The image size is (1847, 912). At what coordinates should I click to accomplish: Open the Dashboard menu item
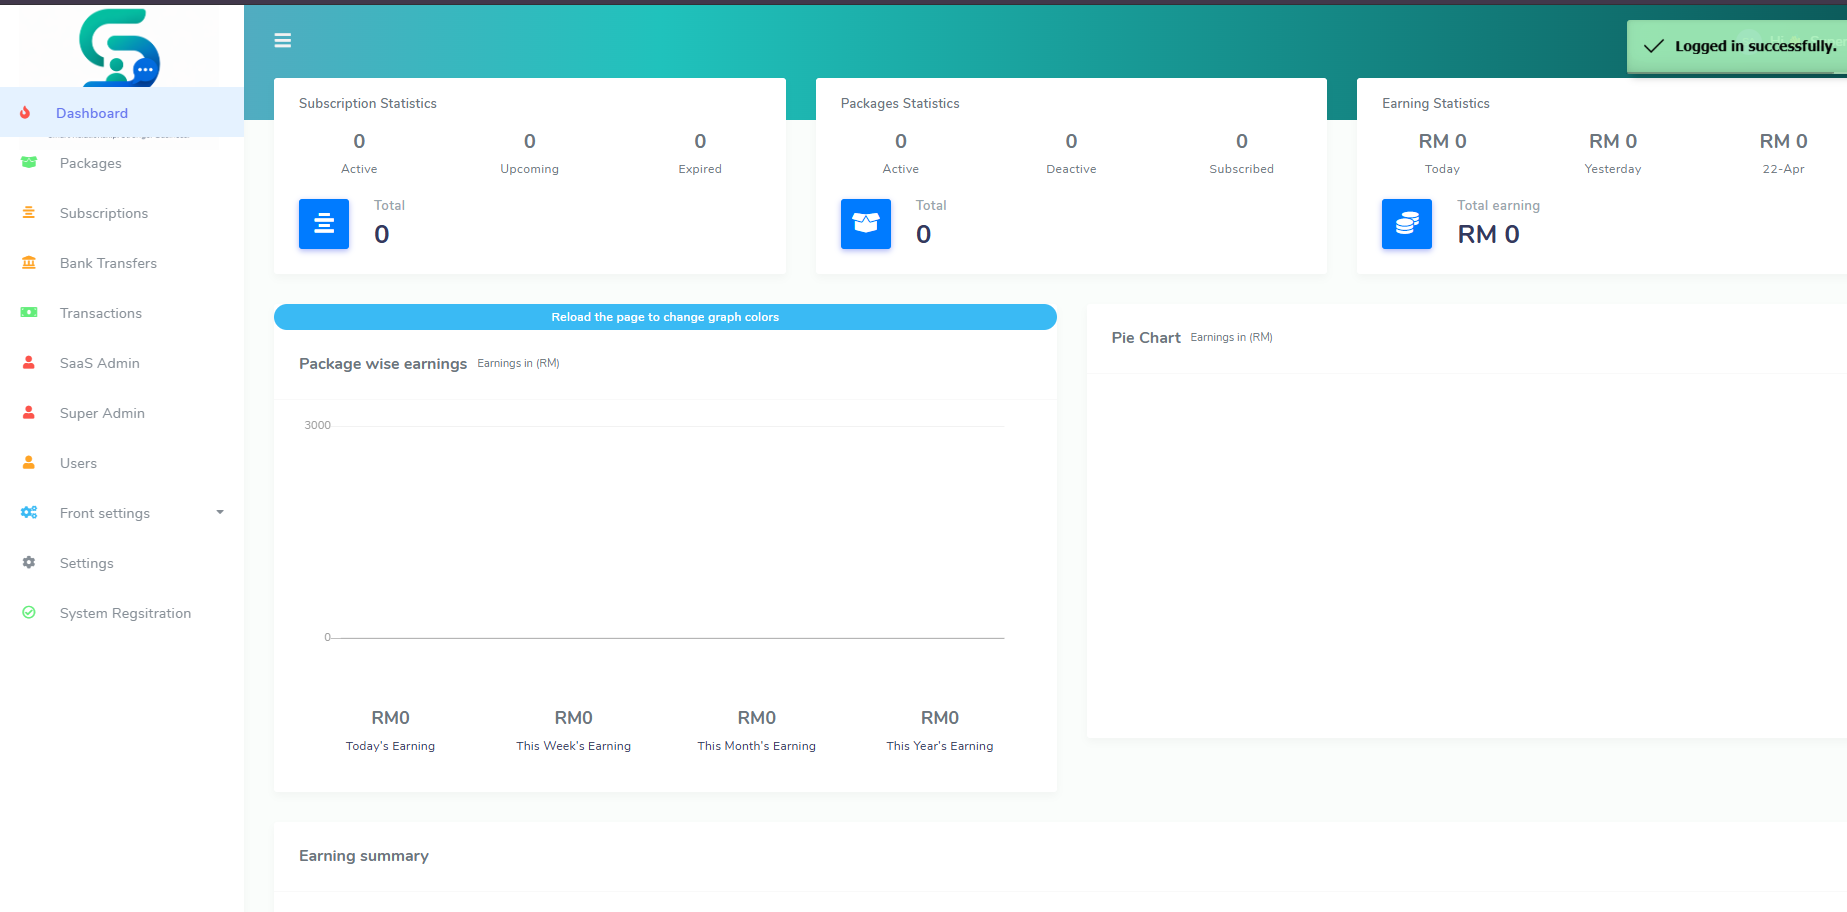point(92,113)
